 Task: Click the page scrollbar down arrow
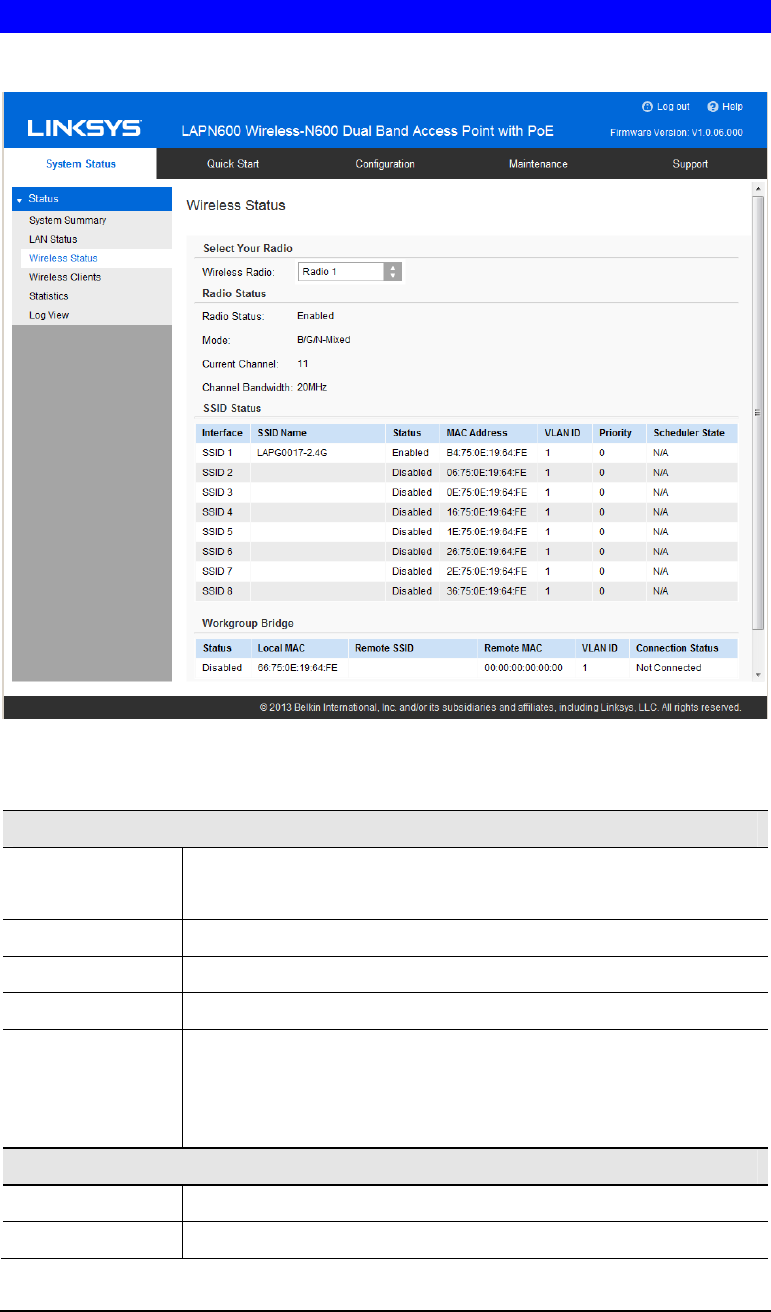[x=757, y=675]
